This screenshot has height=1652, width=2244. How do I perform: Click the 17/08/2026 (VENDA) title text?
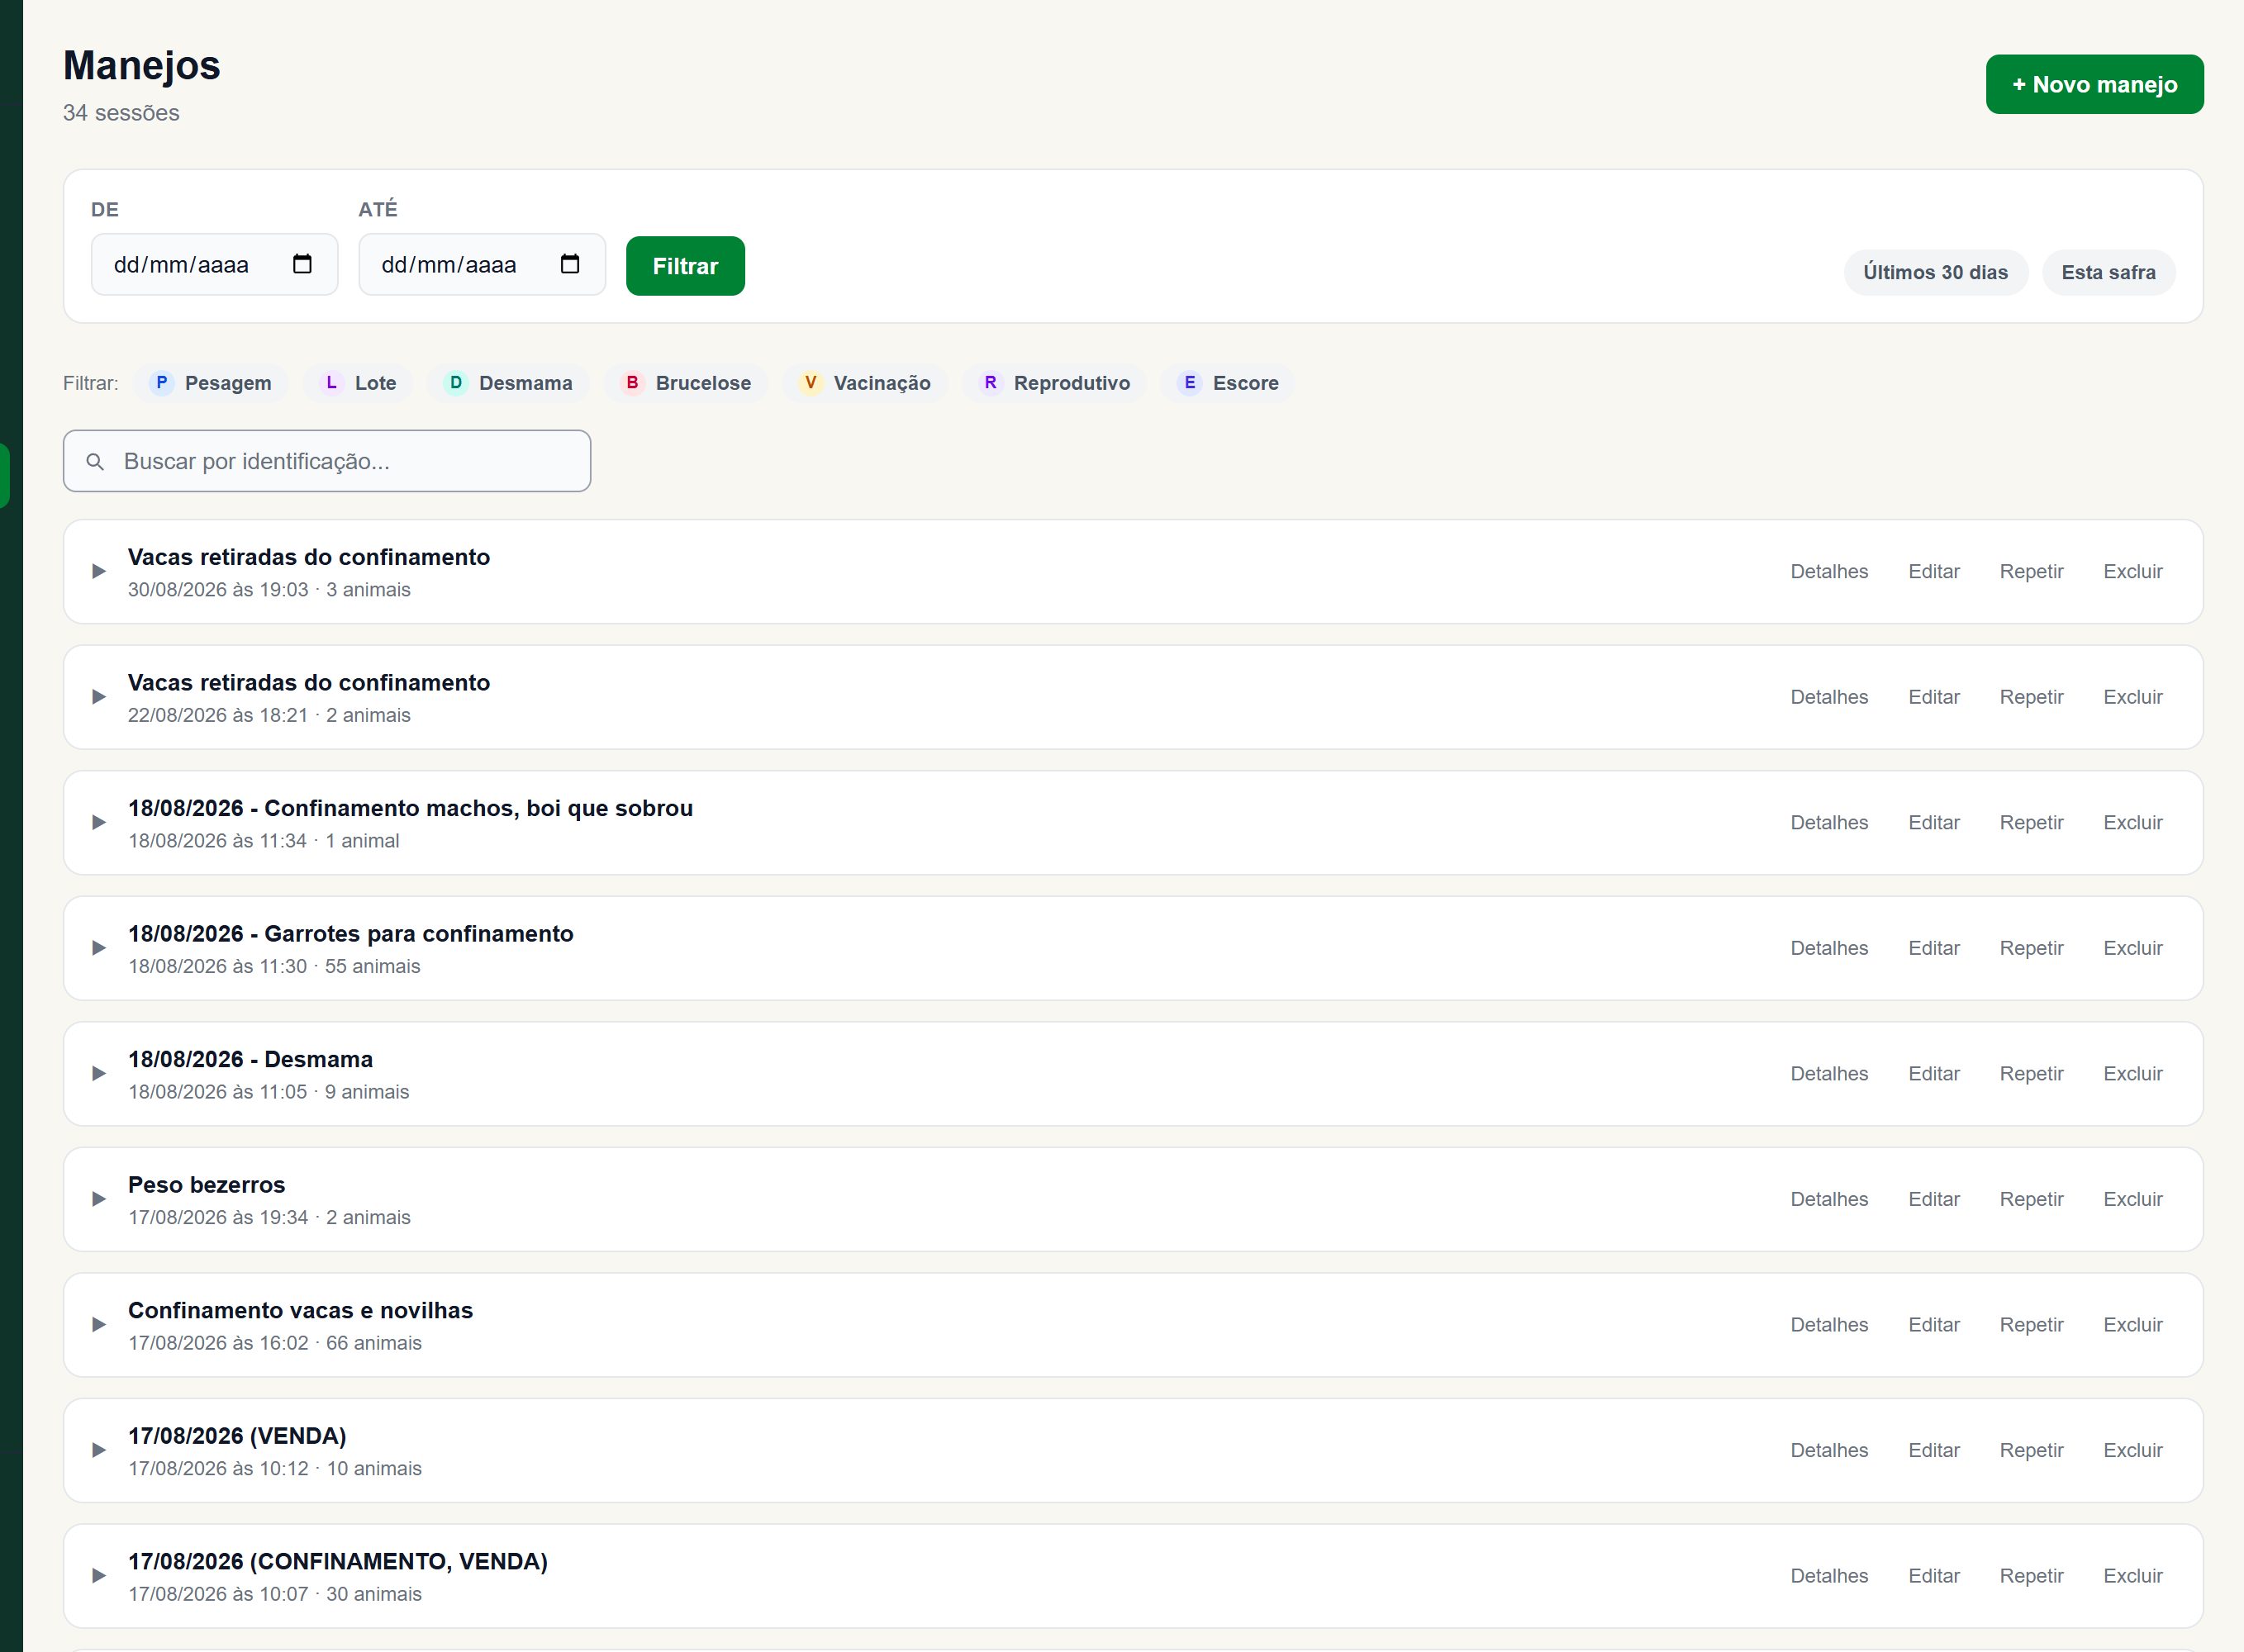tap(237, 1436)
